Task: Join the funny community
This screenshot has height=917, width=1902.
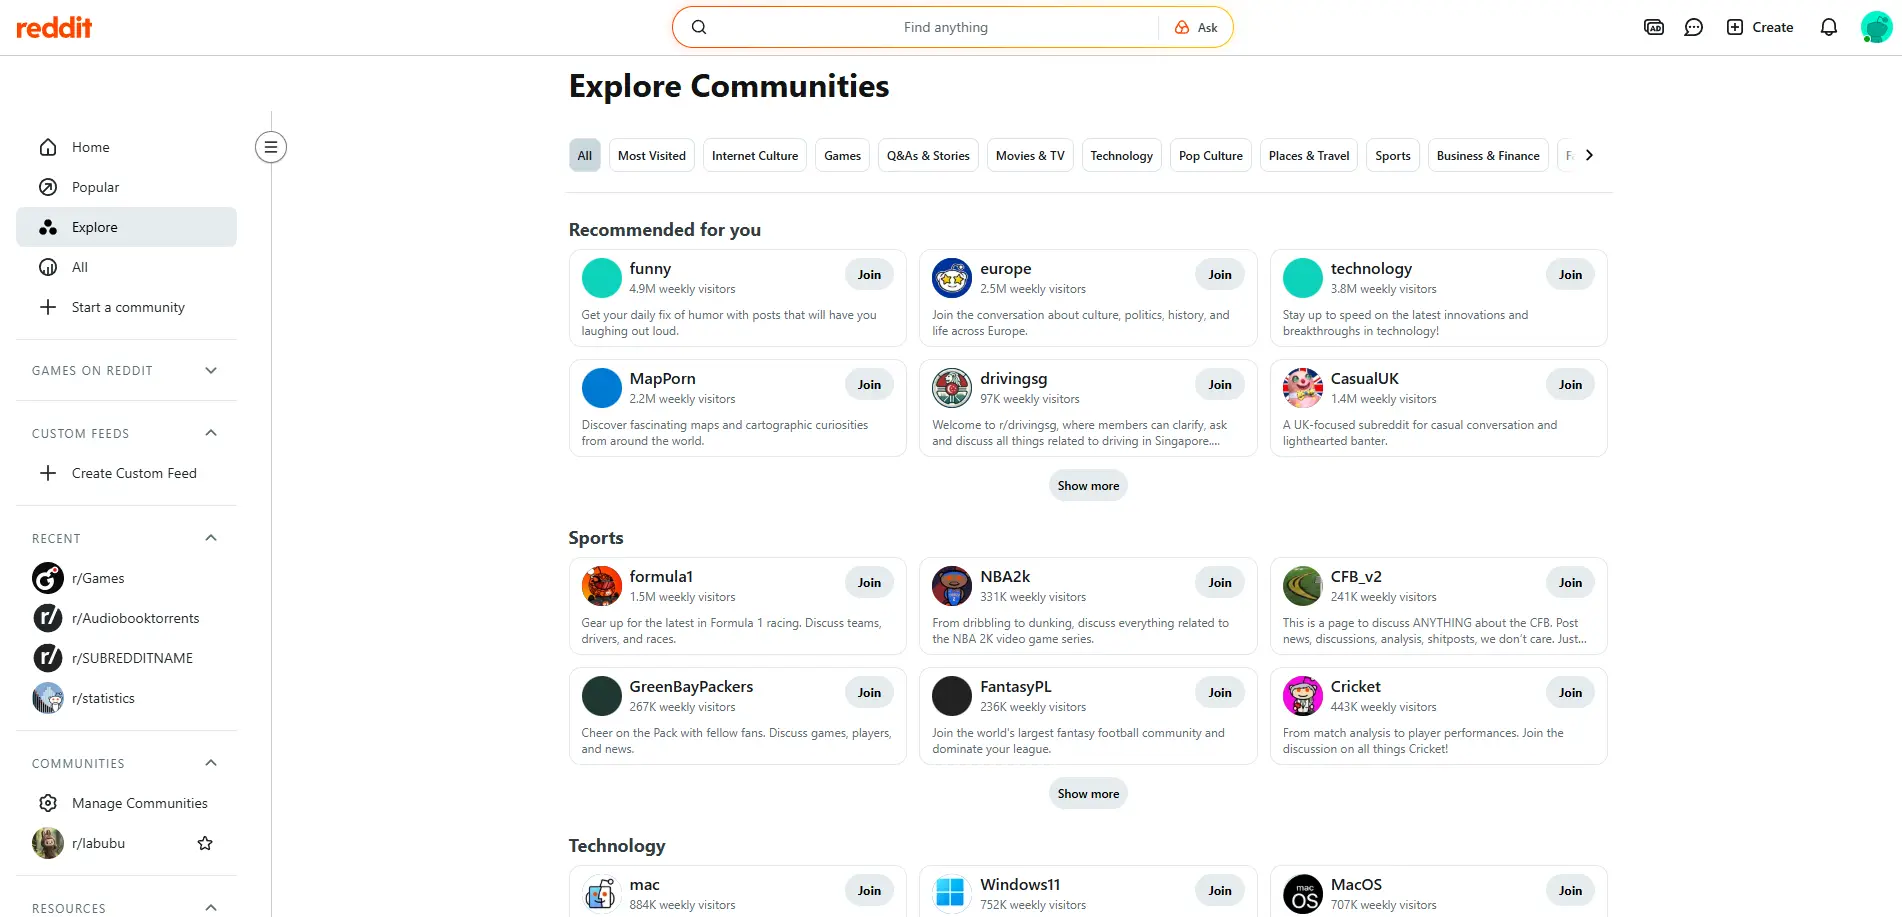Action: point(869,275)
